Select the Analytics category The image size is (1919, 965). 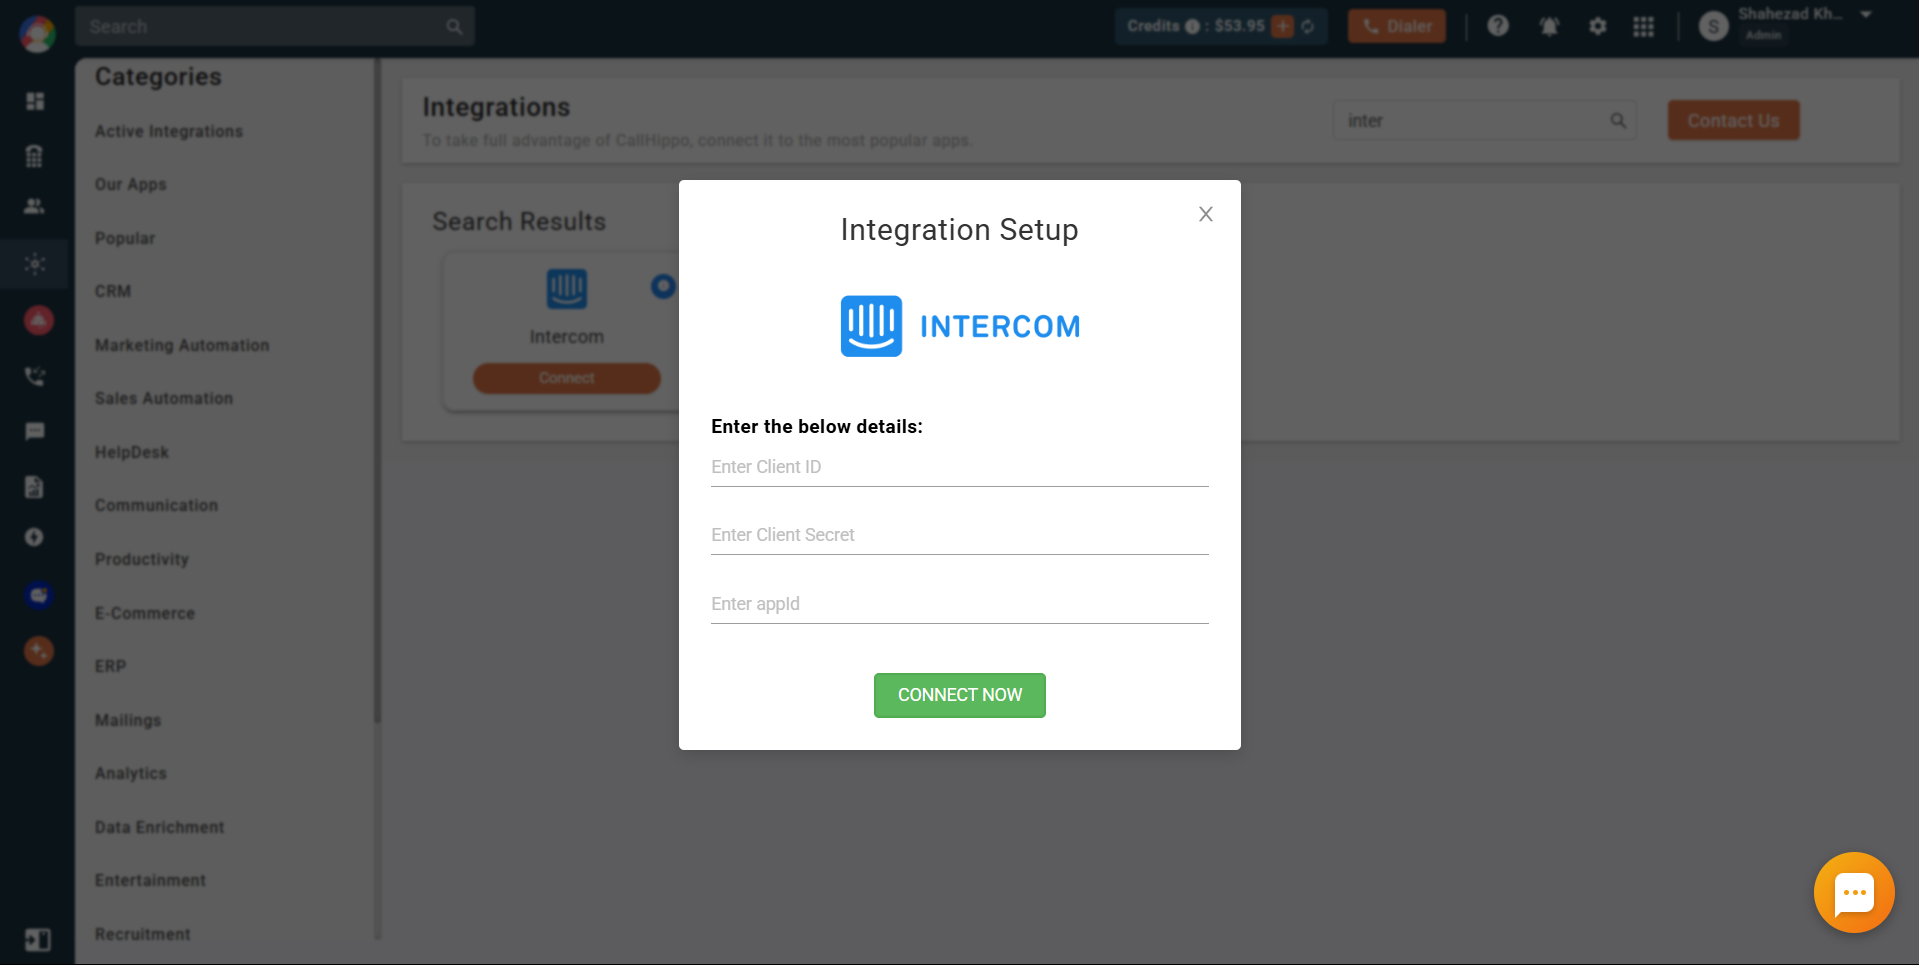[131, 773]
